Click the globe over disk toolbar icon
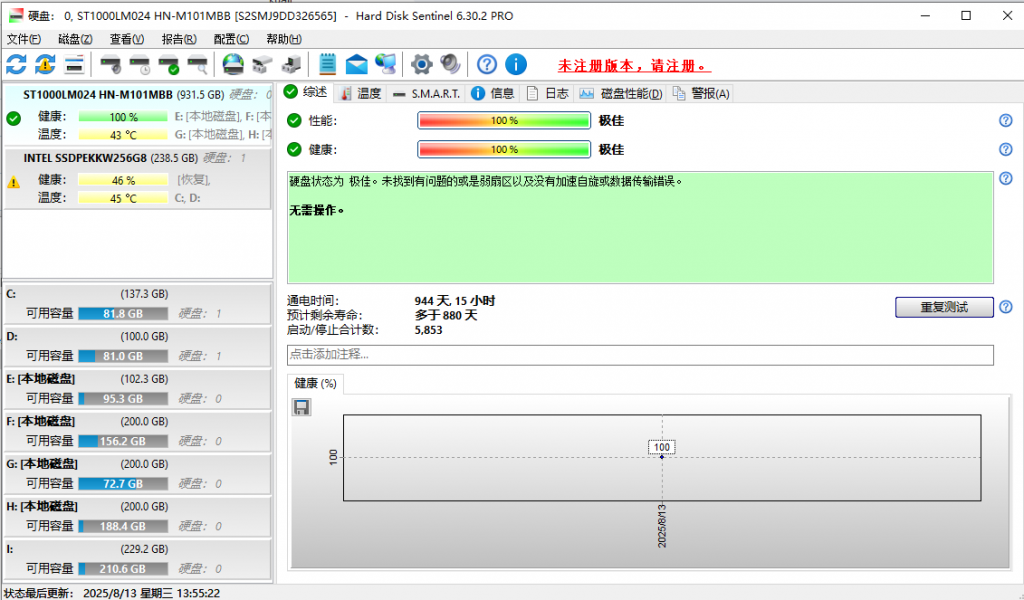 [233, 65]
